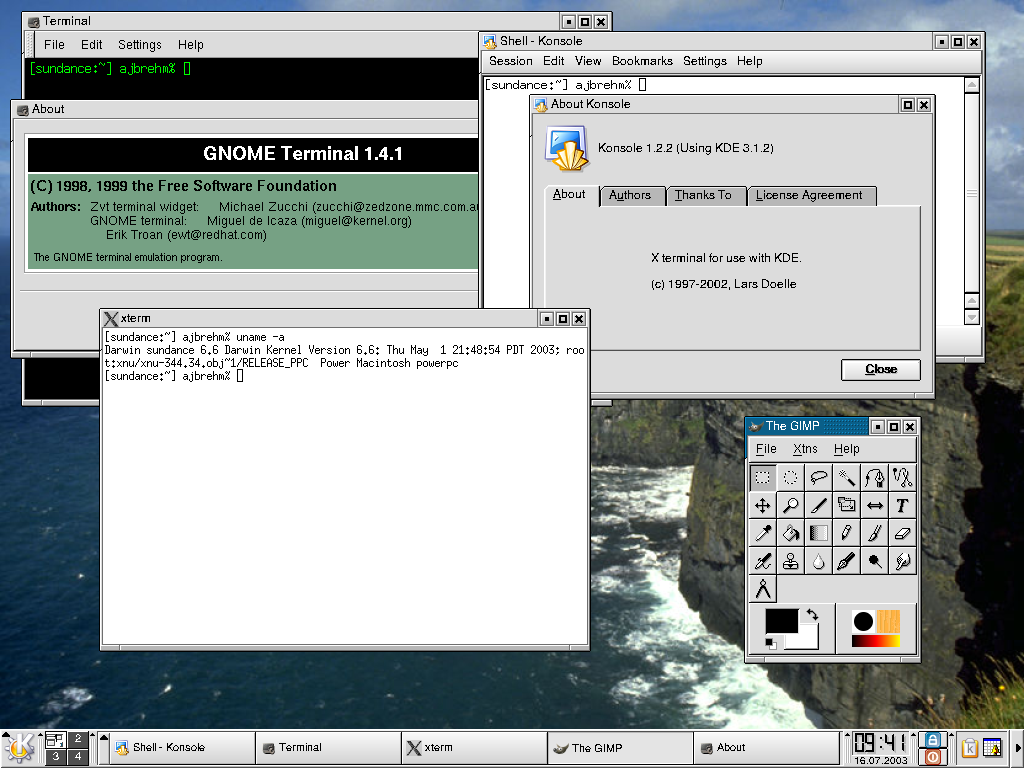Open the active wood pattern selector
Viewport: 1024px width, 768px height.
coord(888,622)
